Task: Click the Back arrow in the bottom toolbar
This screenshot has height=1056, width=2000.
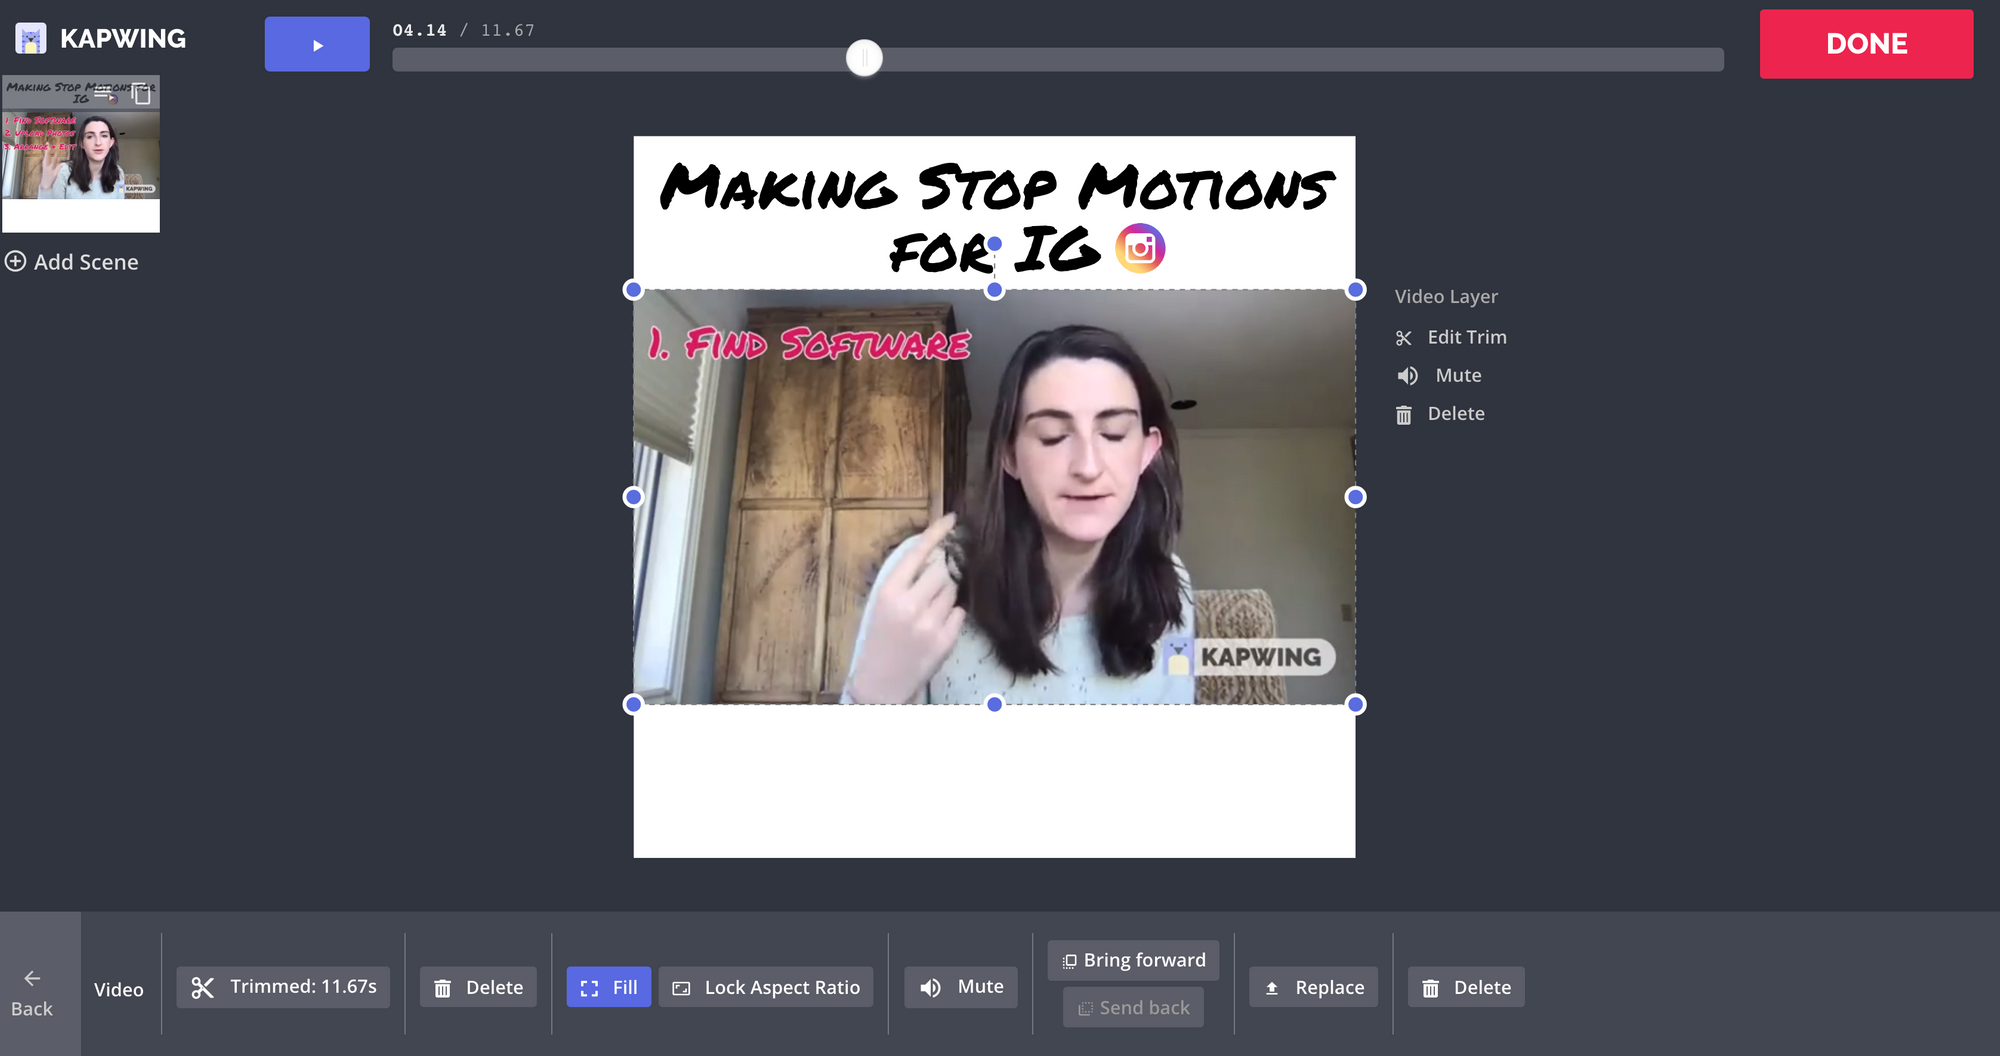Action: [x=32, y=978]
